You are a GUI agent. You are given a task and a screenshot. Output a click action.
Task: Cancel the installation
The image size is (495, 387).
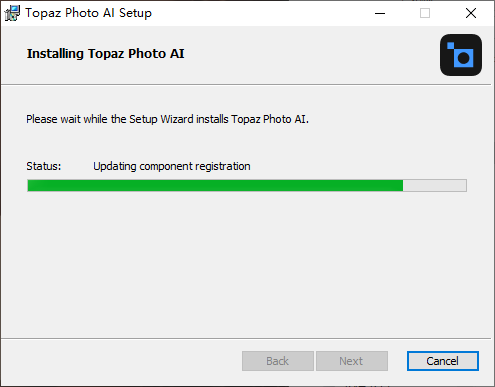click(x=443, y=361)
